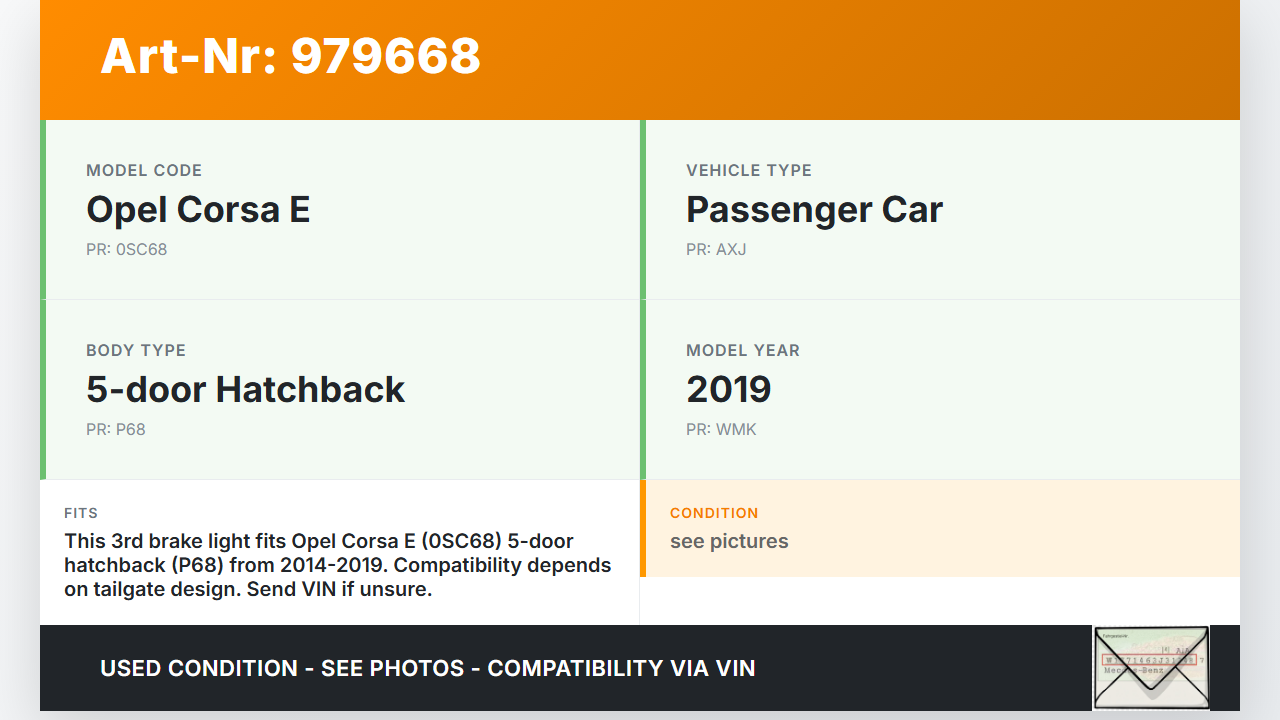
Task: Click the MODEL CODE label
Action: pos(144,171)
